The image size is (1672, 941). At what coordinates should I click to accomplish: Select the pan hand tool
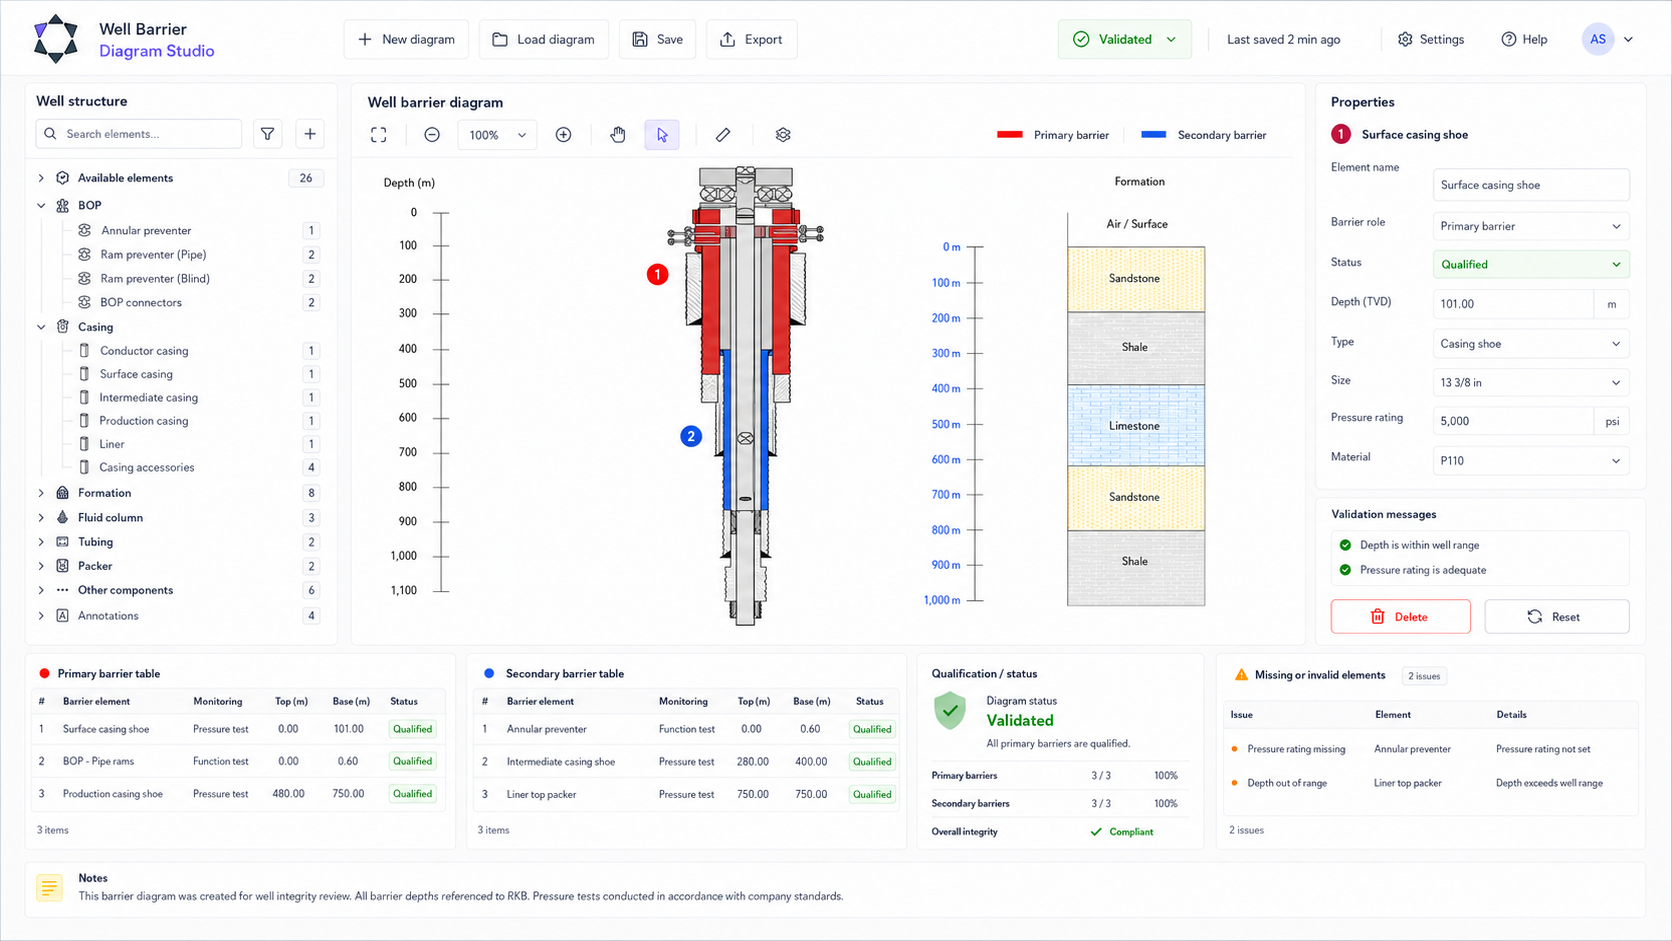click(618, 135)
